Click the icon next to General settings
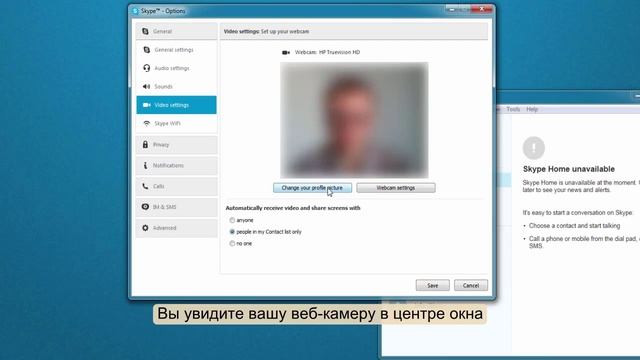 point(147,50)
